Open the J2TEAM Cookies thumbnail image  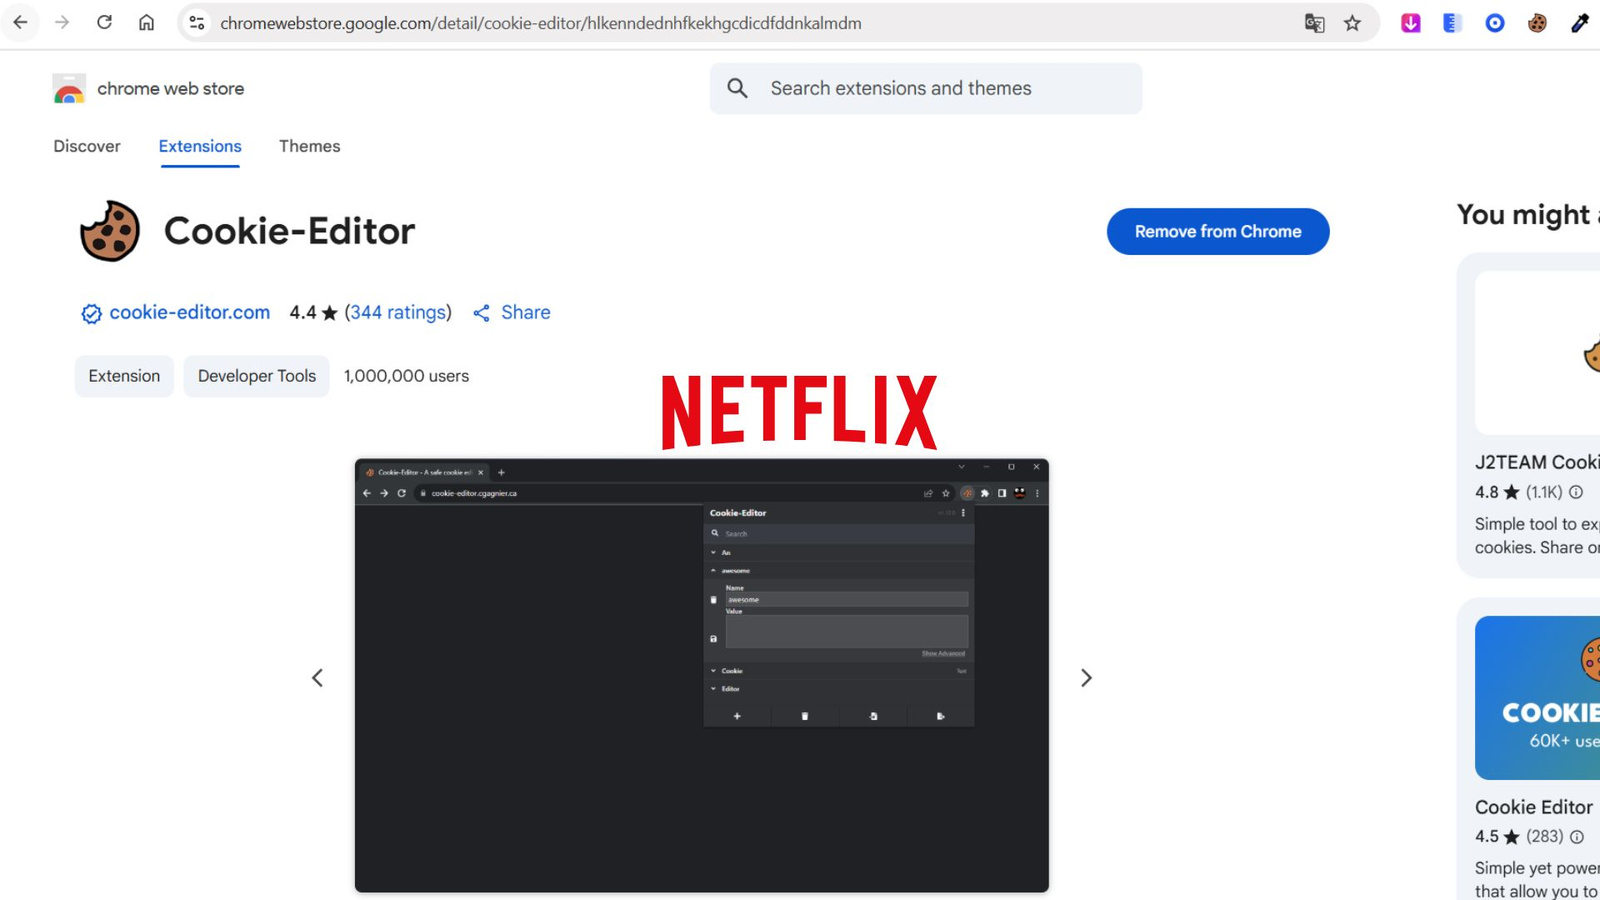pos(1537,352)
